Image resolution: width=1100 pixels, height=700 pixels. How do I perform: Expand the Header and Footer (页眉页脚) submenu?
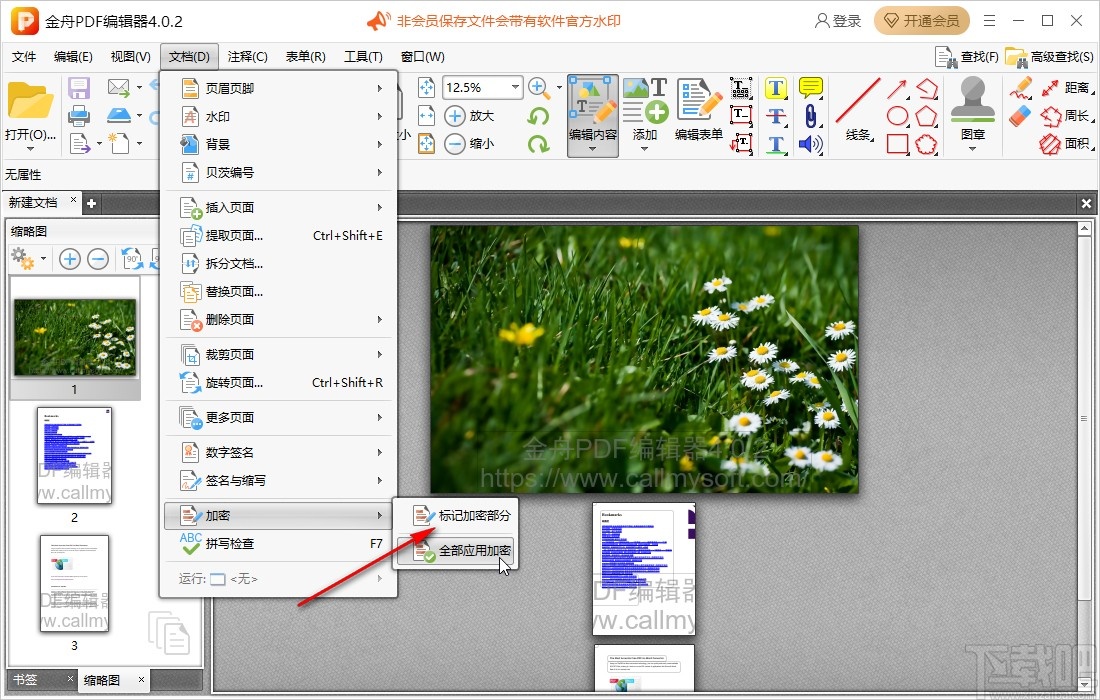coord(279,88)
